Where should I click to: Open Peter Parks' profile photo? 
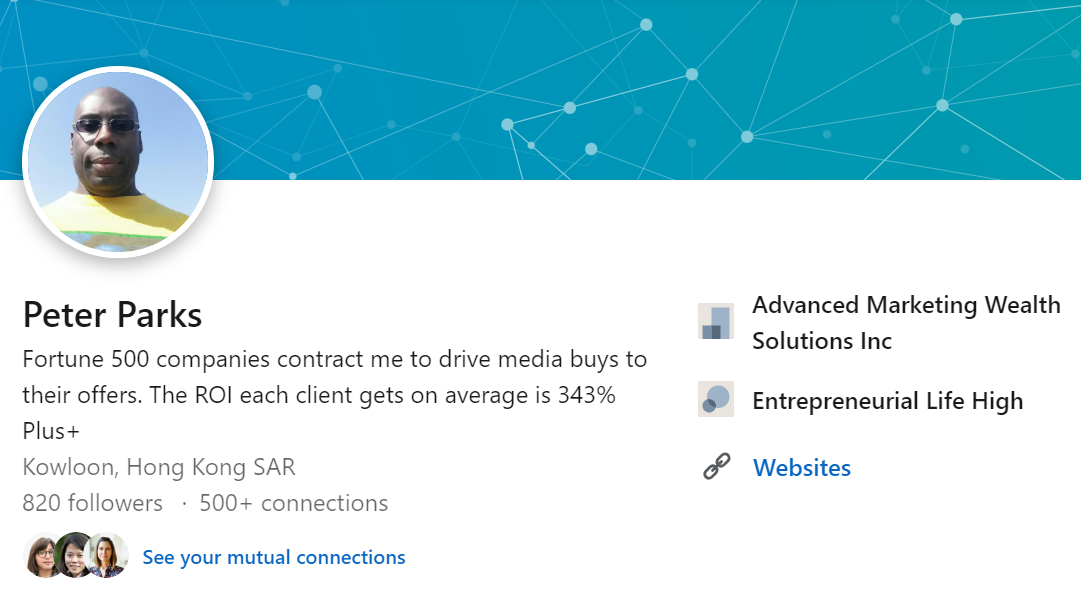(x=118, y=162)
